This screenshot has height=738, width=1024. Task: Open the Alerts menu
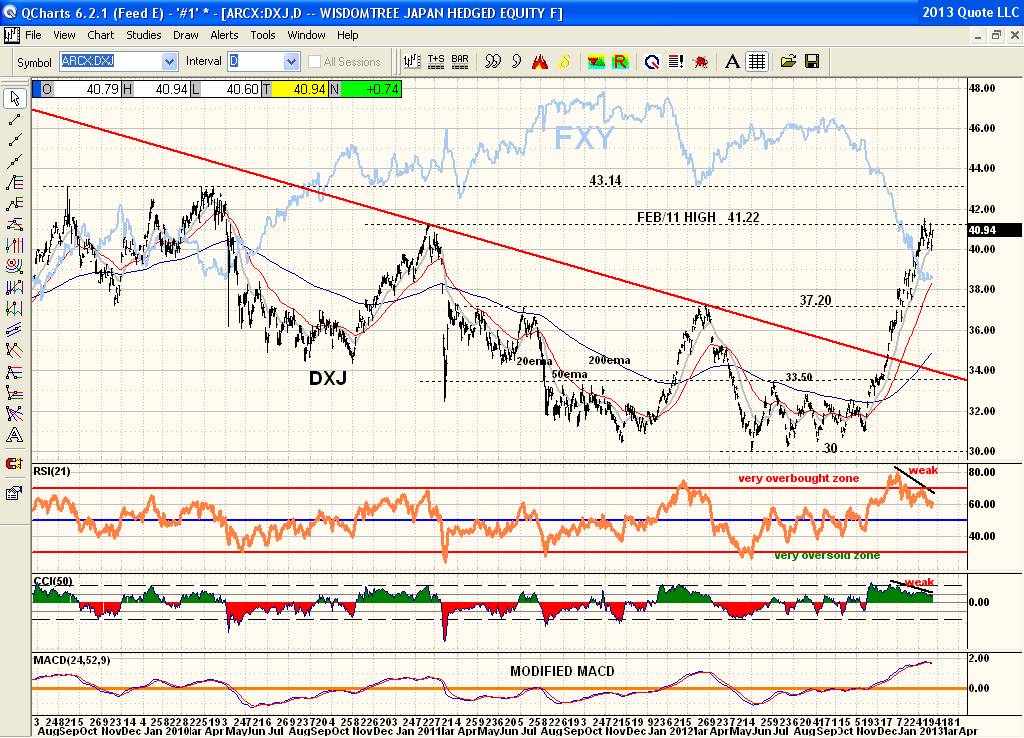[x=224, y=35]
